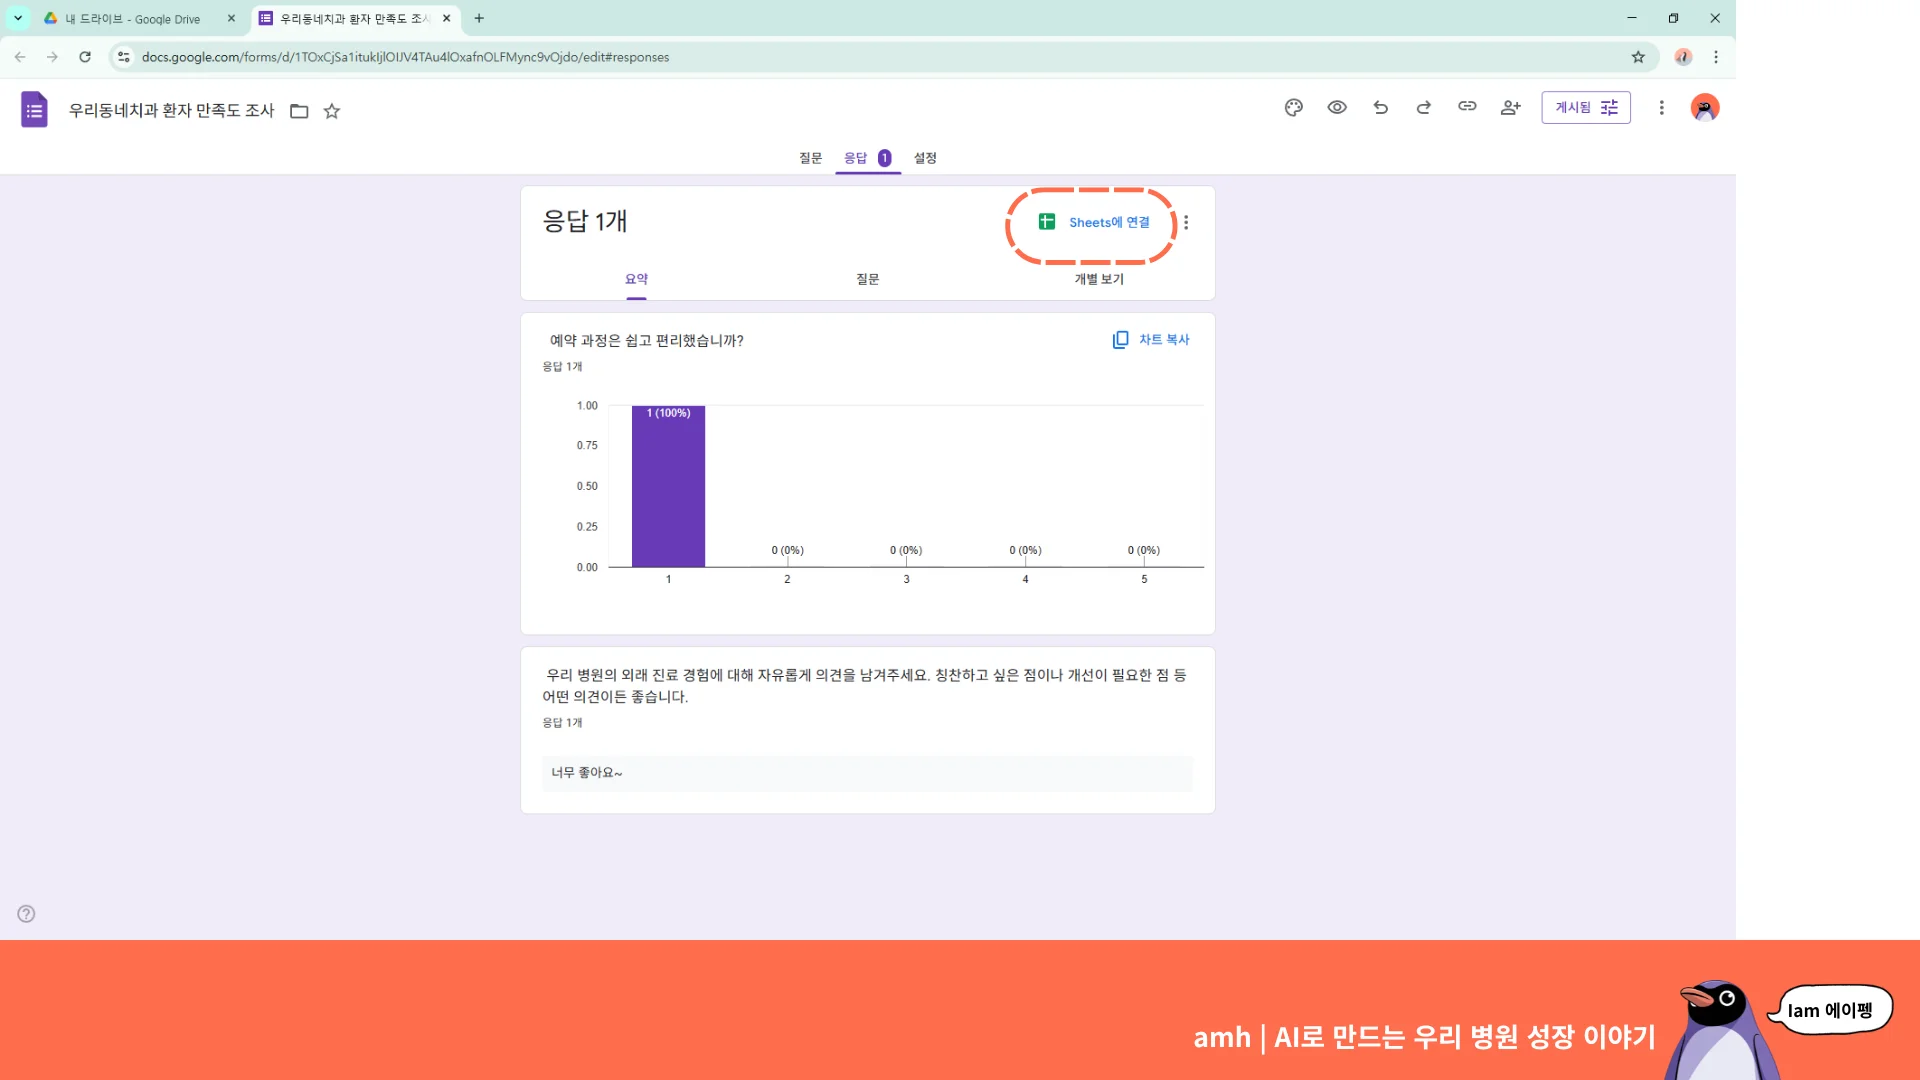Screen dimensions: 1920x1080
Task: Switch to the 질문 main tab
Action: coord(810,158)
